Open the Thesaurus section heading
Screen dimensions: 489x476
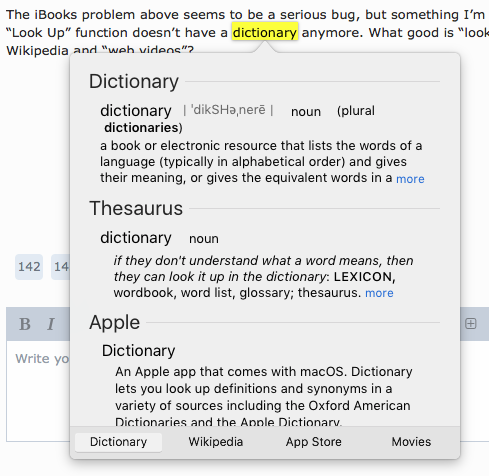click(x=136, y=208)
